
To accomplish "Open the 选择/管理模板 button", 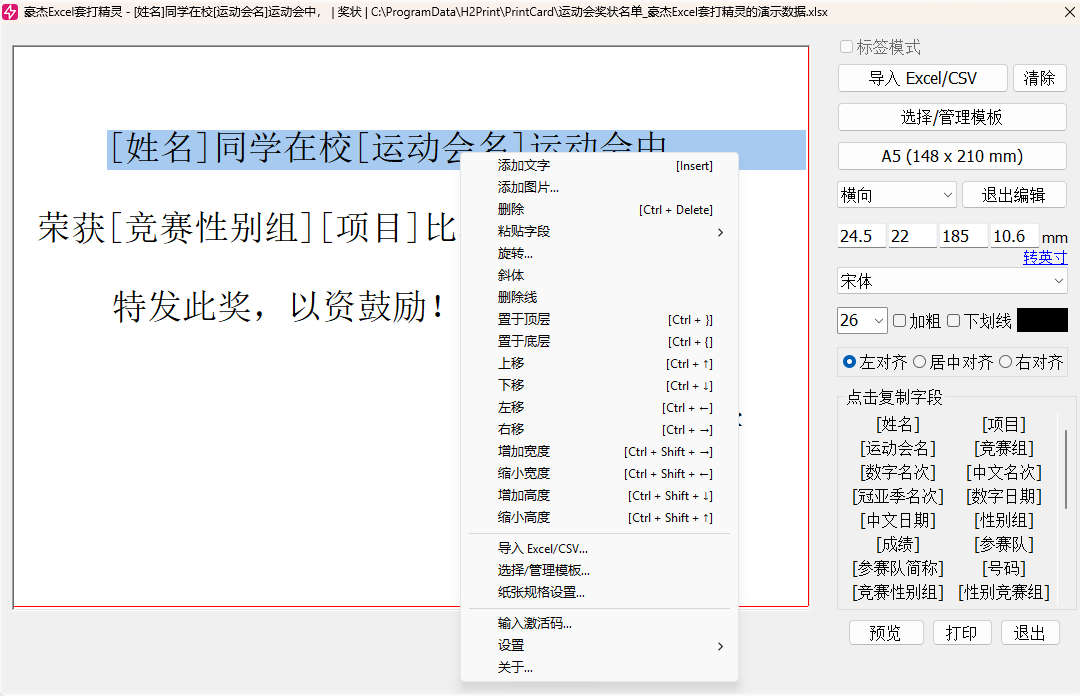I will pyautogui.click(x=952, y=117).
